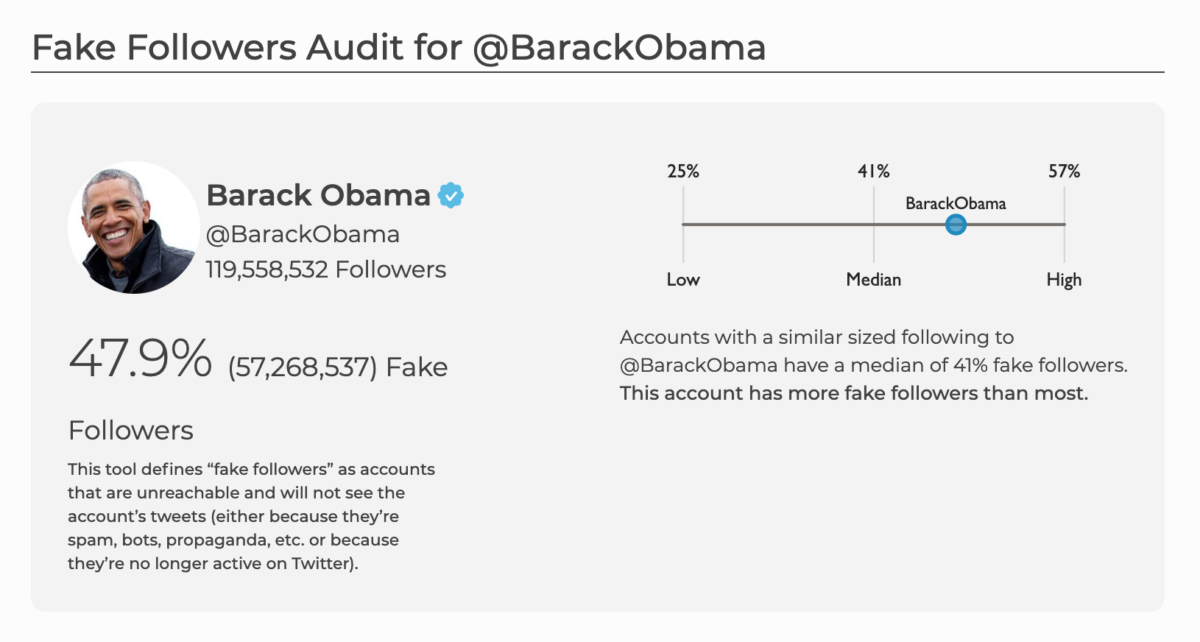The image size is (1200, 642).
Task: Select the High label under the scale
Action: click(x=1064, y=280)
